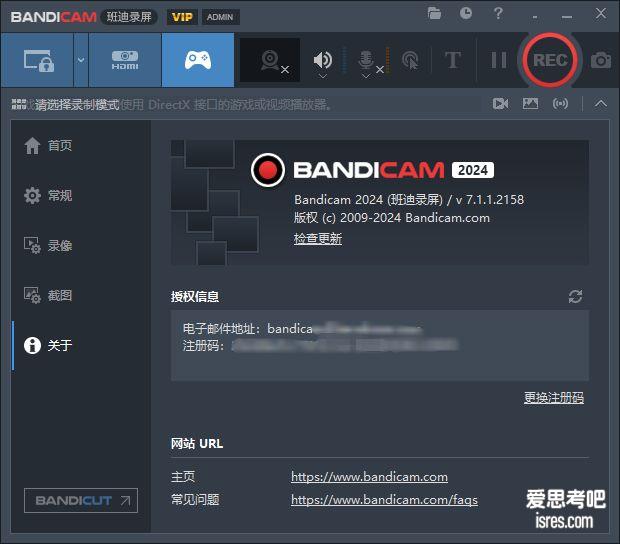620x544 pixels.
Task: Select HDMI device recording mode
Action: click(125, 60)
